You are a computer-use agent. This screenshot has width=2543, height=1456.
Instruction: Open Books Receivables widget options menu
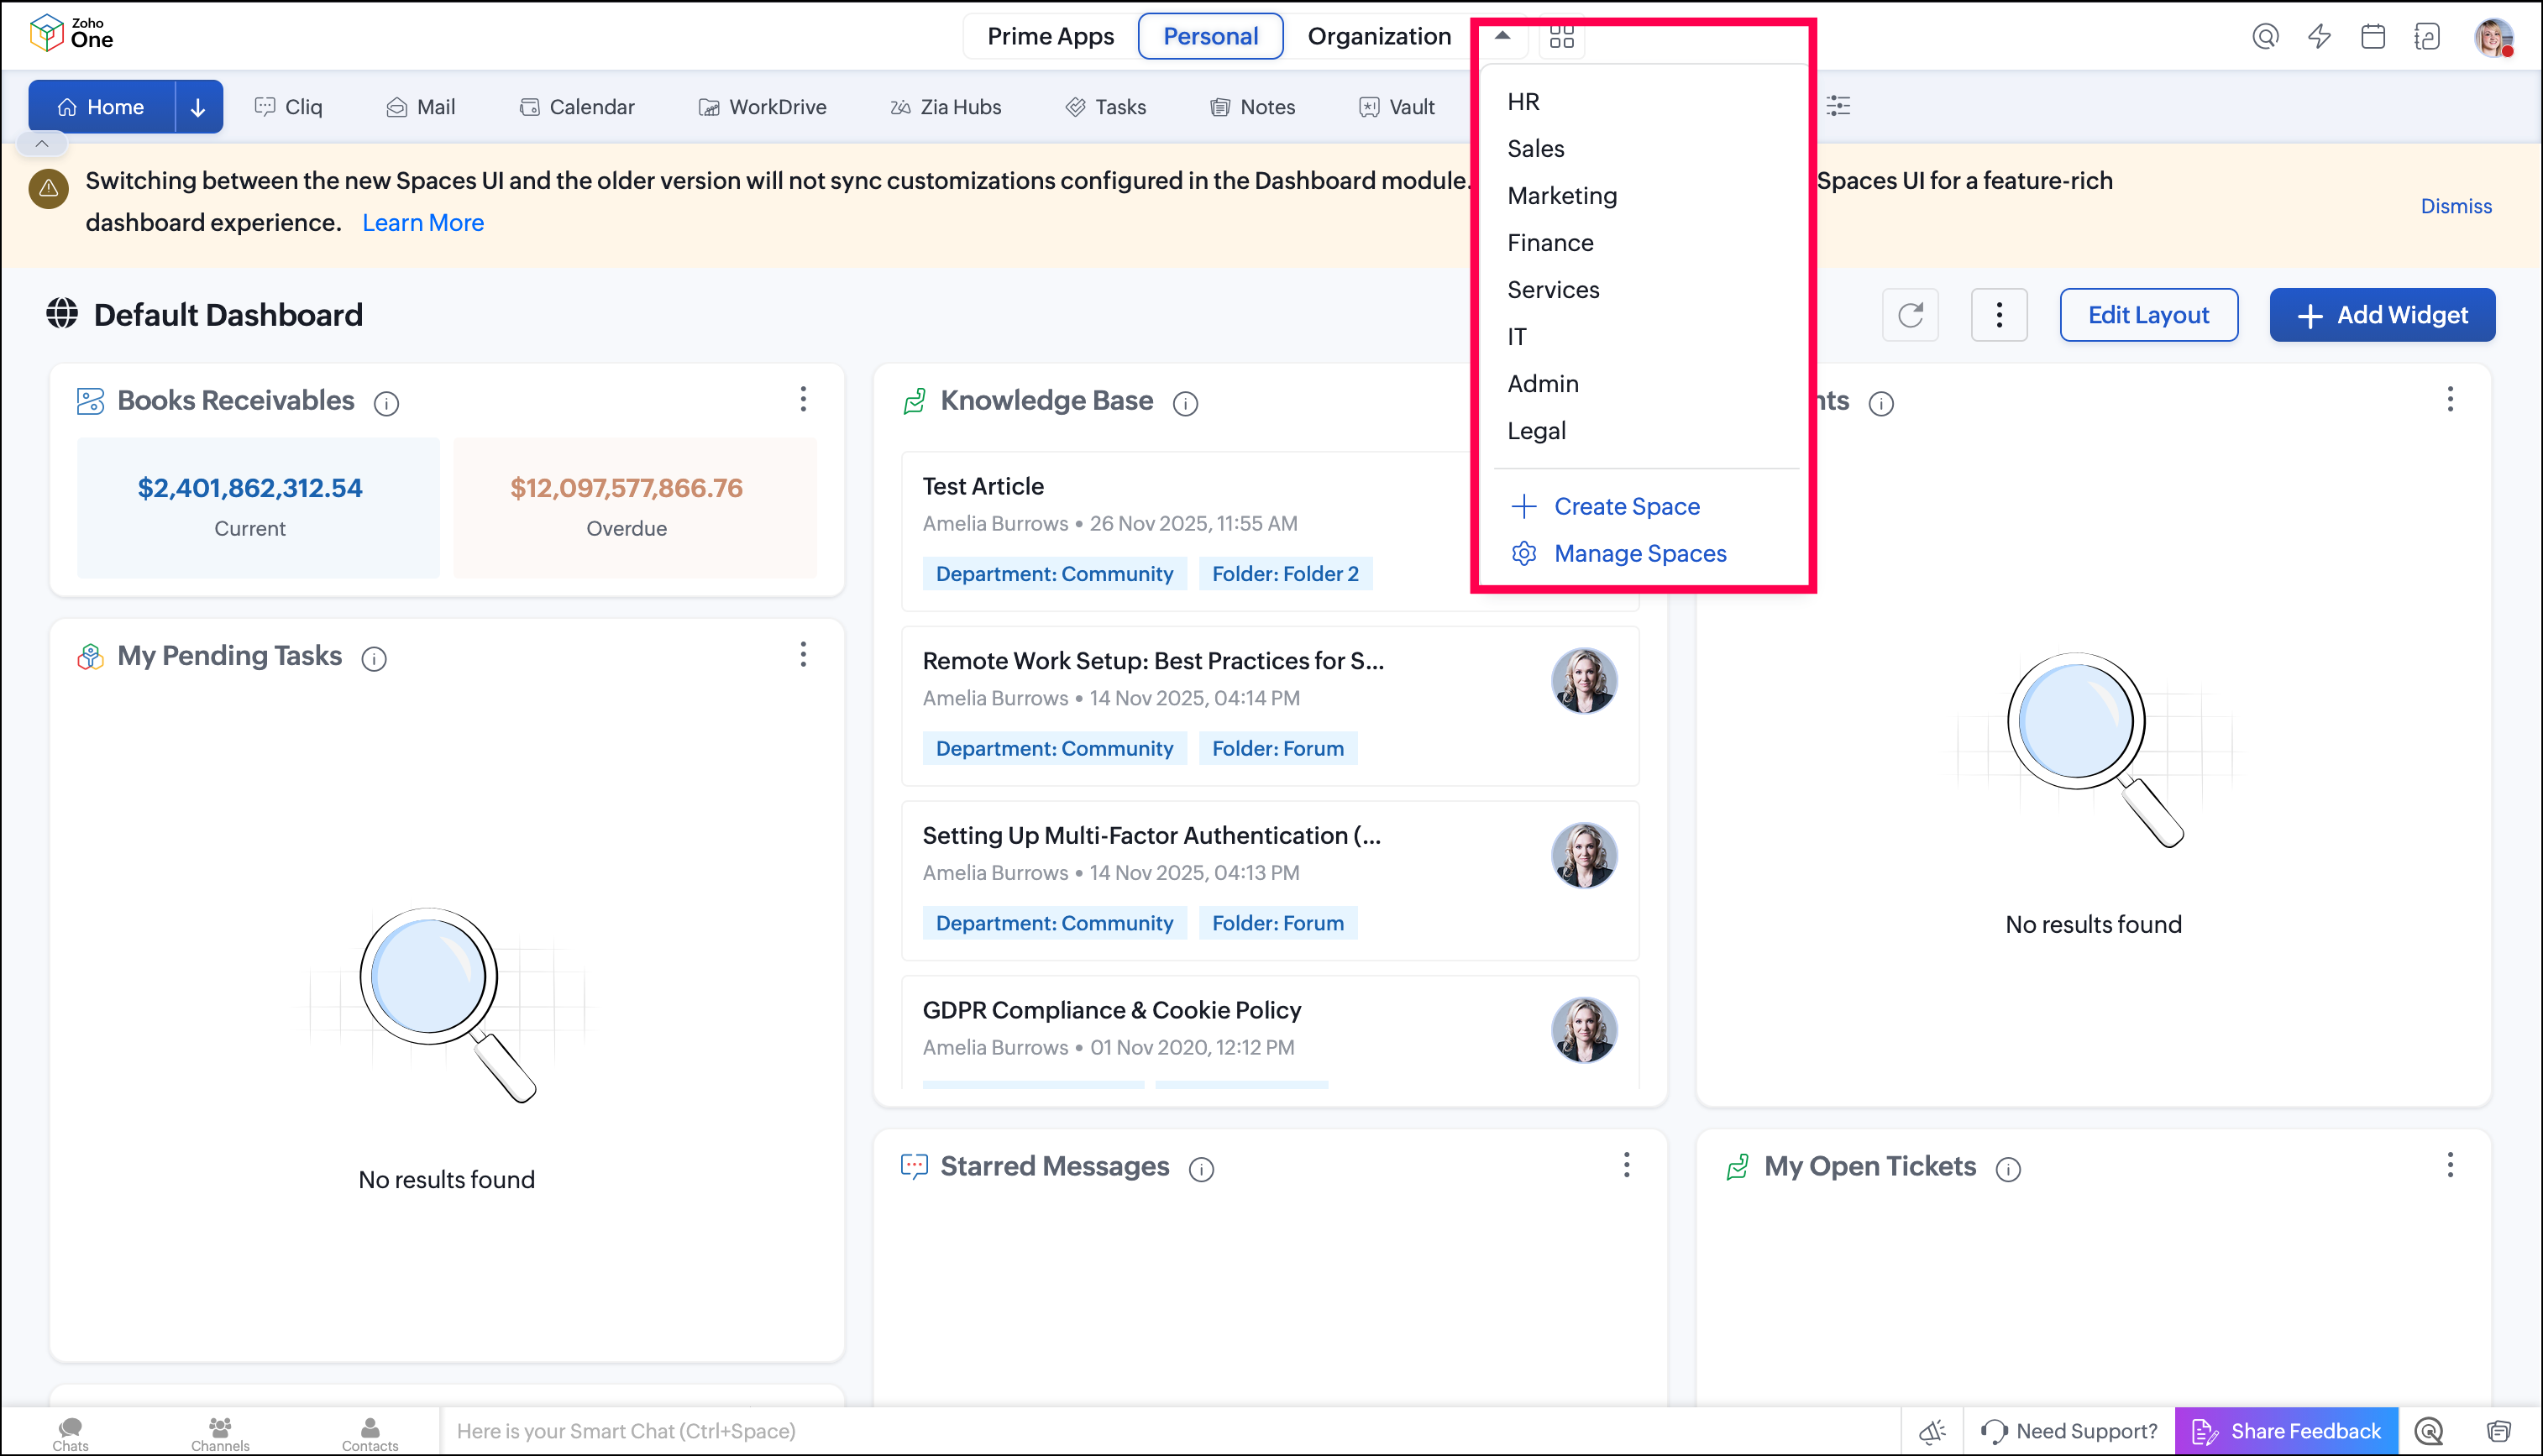click(803, 399)
